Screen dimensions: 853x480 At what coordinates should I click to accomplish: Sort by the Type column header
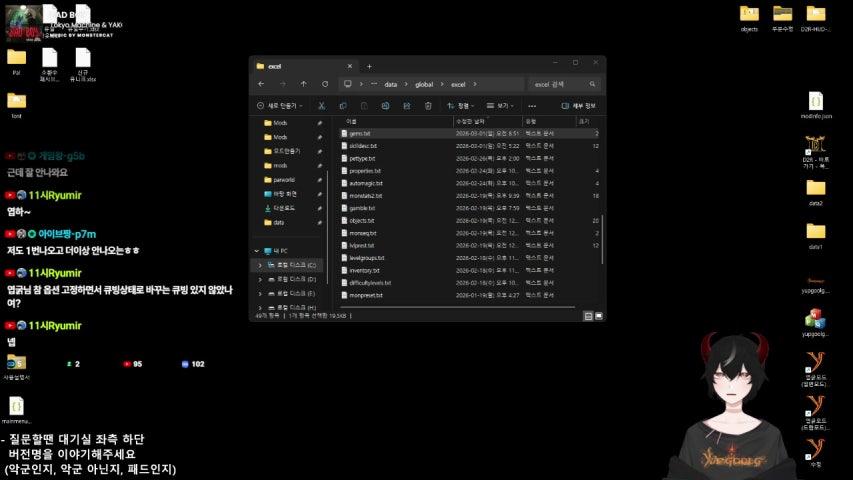coord(549,121)
